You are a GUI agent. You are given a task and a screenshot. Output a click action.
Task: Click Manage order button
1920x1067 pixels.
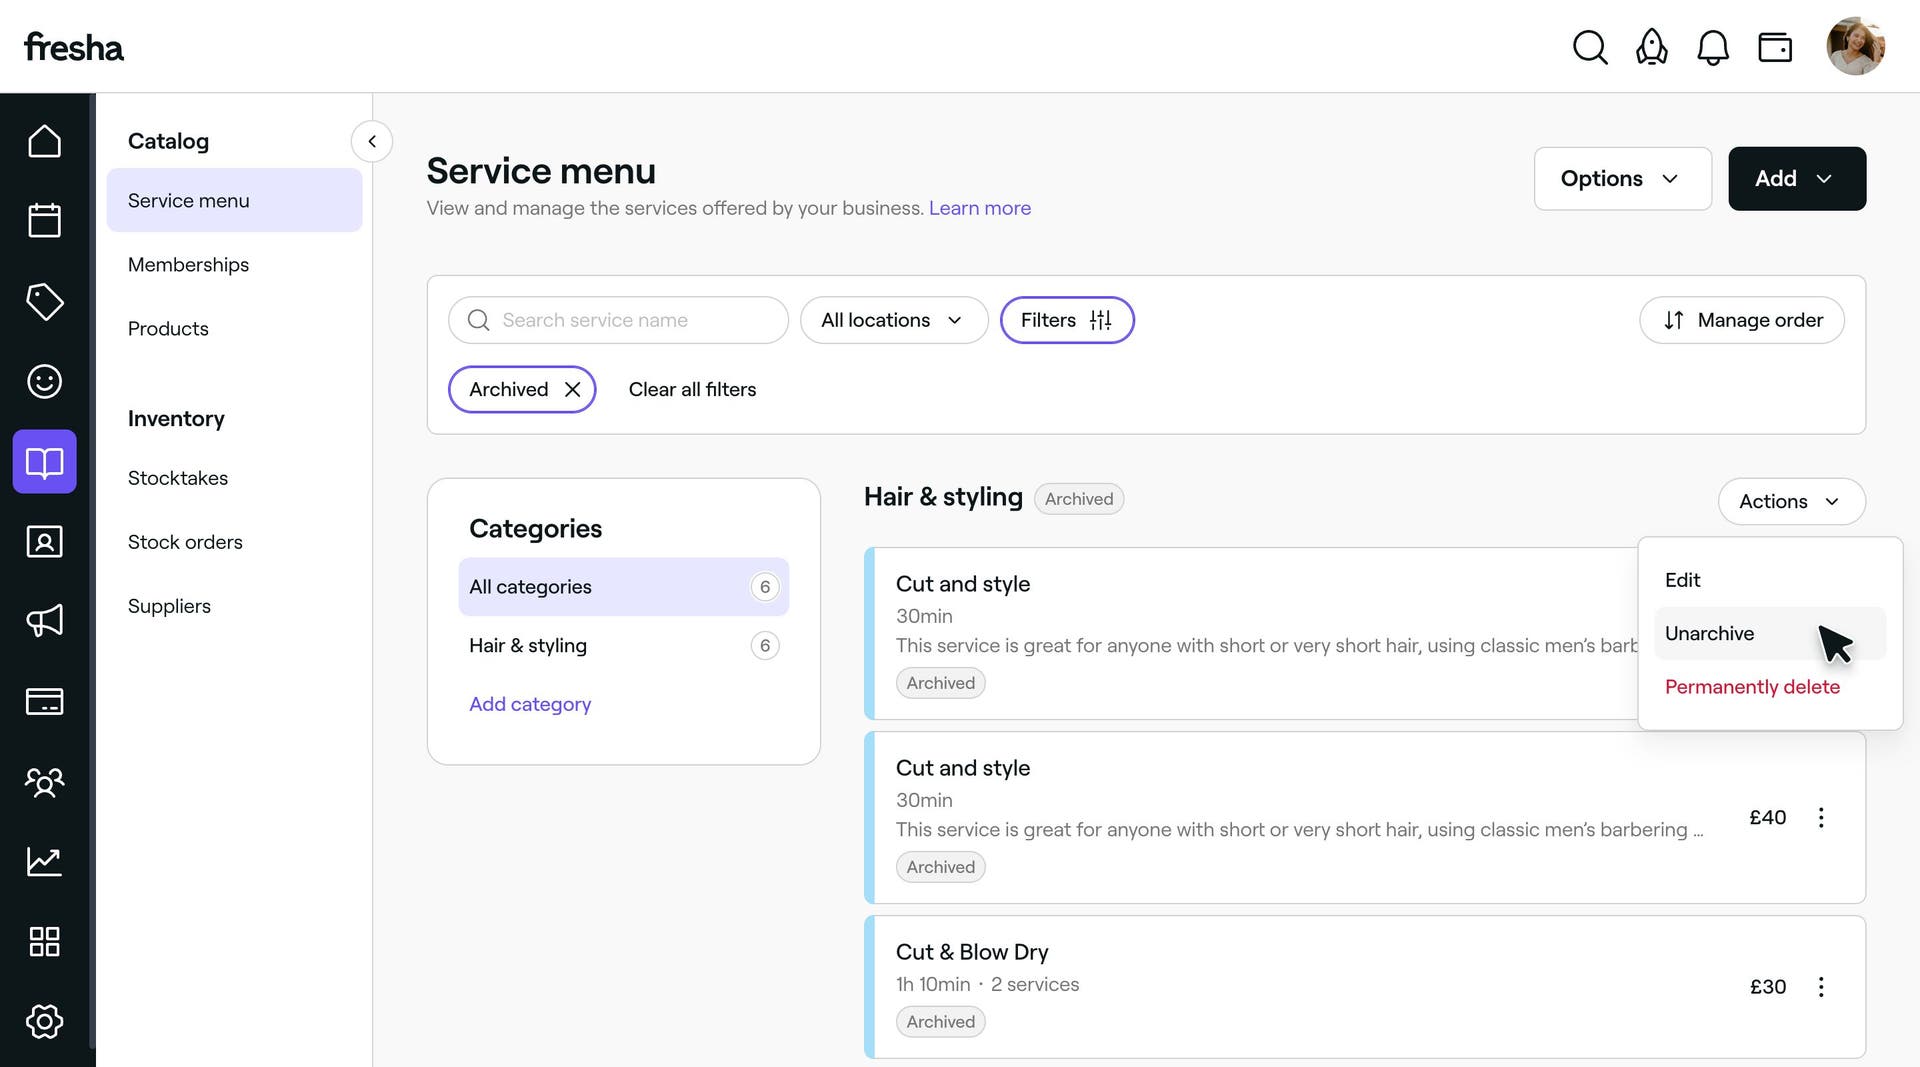(1741, 320)
